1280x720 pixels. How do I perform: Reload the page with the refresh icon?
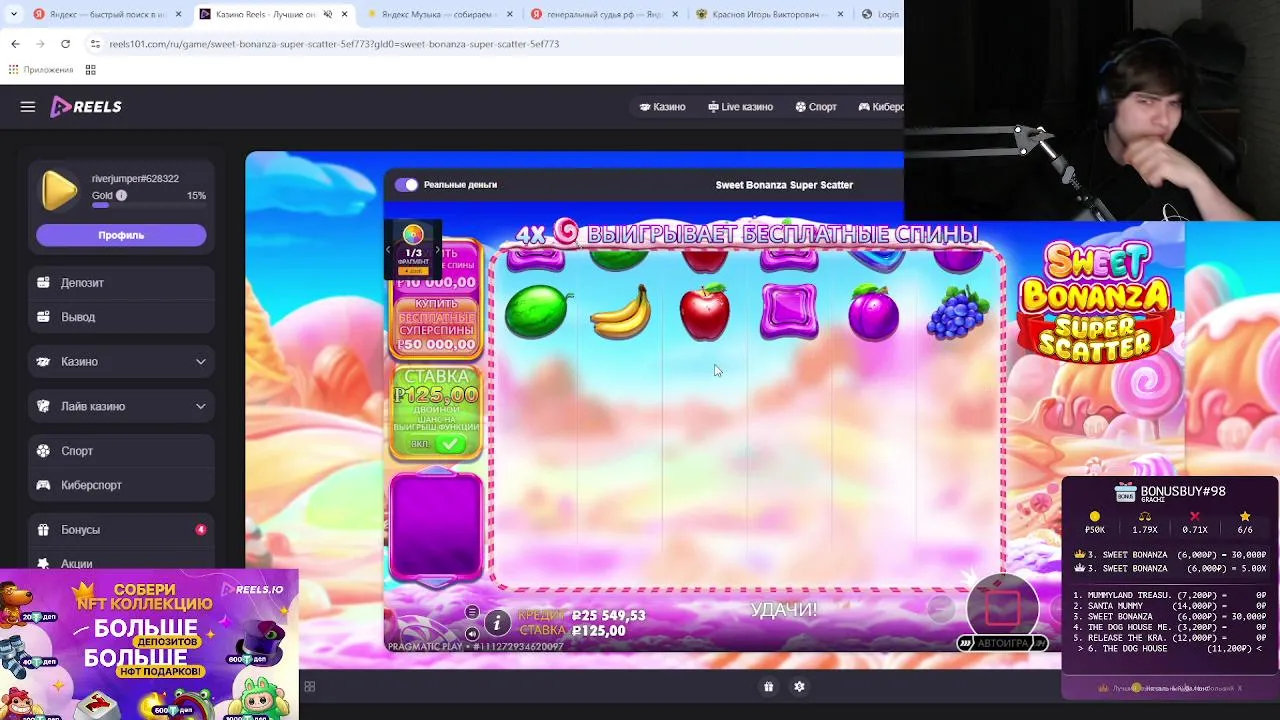[65, 44]
